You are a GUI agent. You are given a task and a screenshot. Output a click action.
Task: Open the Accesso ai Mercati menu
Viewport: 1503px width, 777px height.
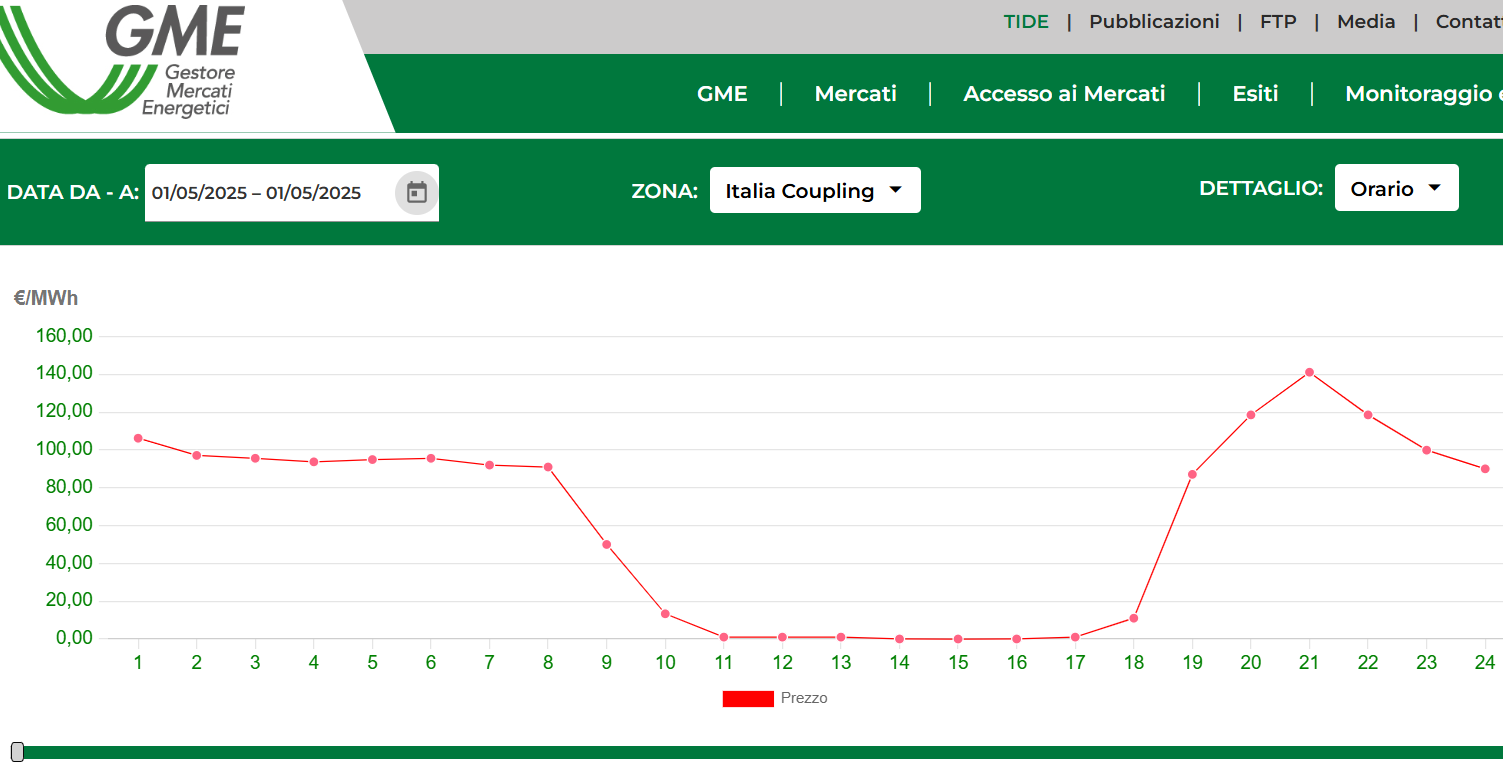1064,94
